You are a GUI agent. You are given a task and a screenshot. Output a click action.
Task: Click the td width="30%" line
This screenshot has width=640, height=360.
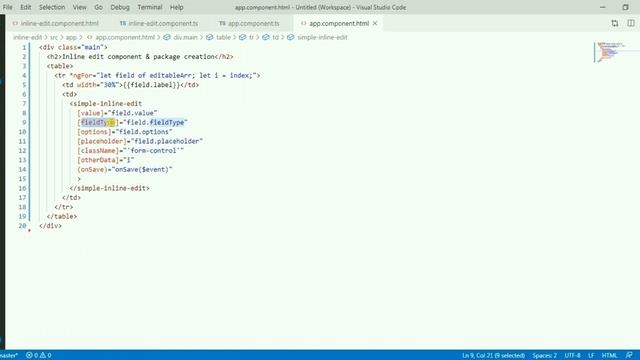click(x=131, y=85)
